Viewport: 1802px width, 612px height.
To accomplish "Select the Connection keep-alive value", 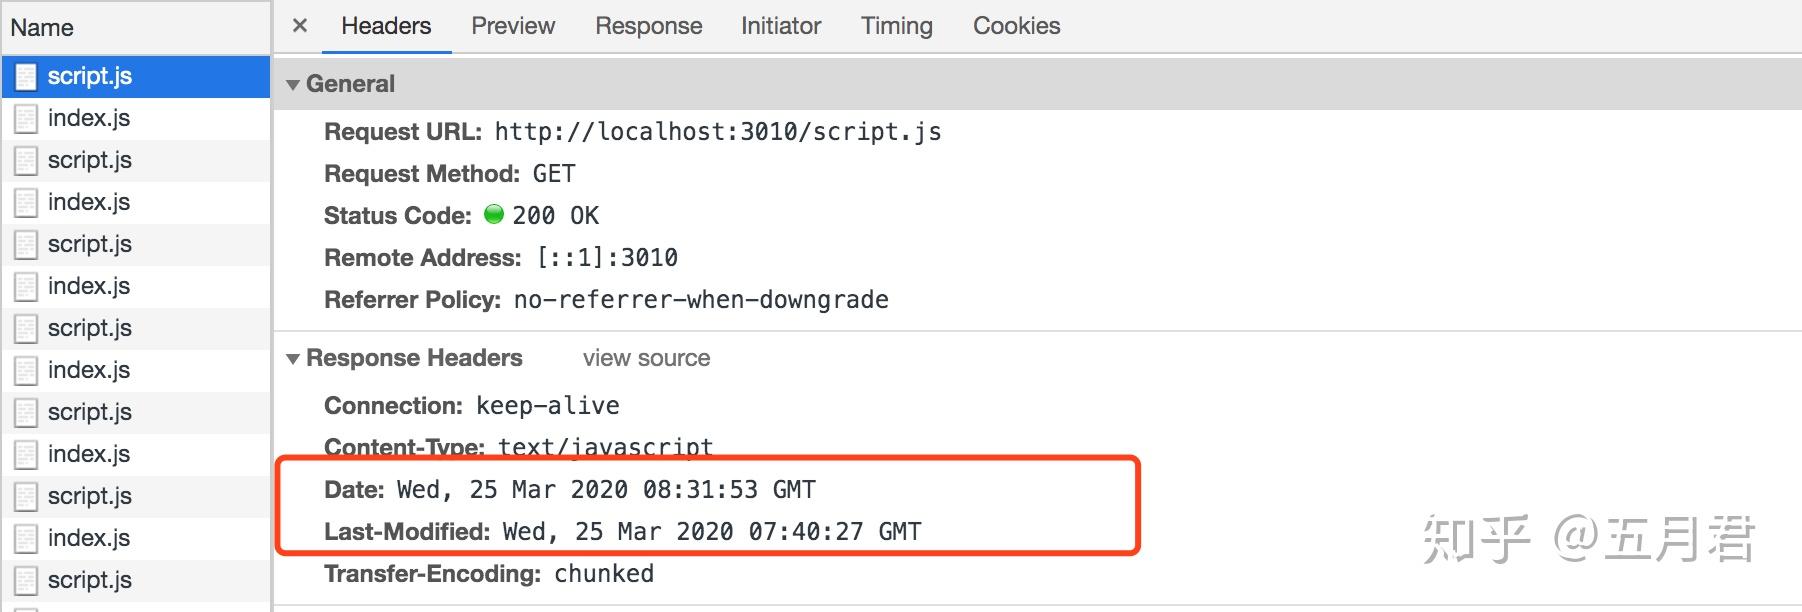I will [548, 406].
